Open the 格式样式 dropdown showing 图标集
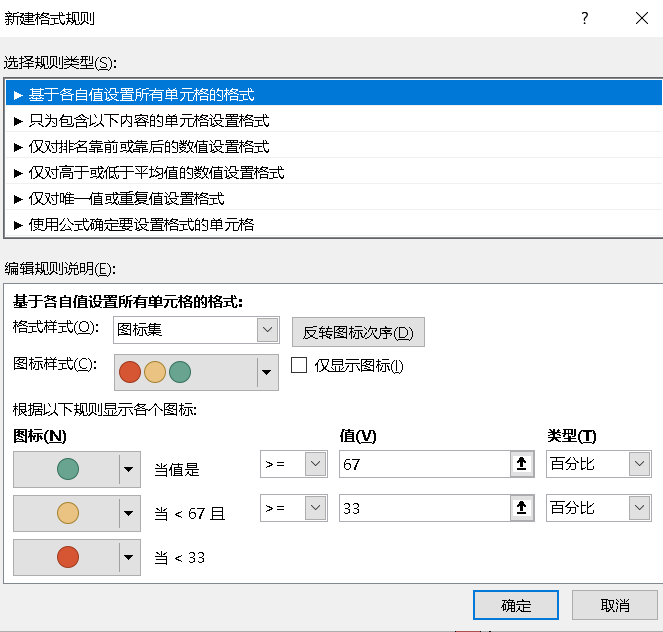The image size is (663, 632). pyautogui.click(x=196, y=330)
